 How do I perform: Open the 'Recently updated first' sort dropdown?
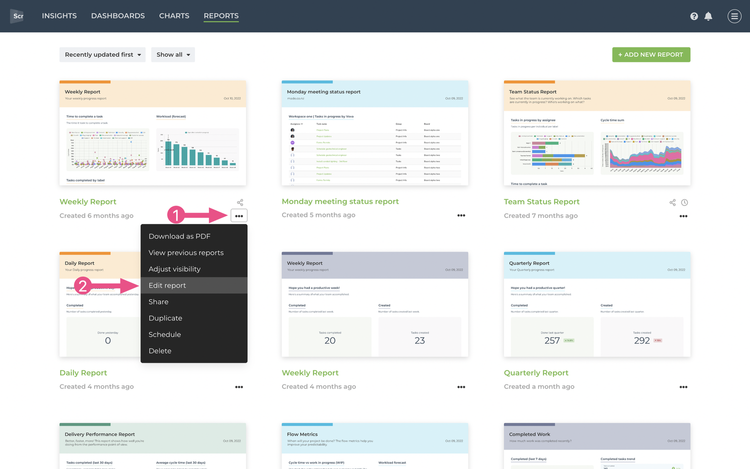102,55
